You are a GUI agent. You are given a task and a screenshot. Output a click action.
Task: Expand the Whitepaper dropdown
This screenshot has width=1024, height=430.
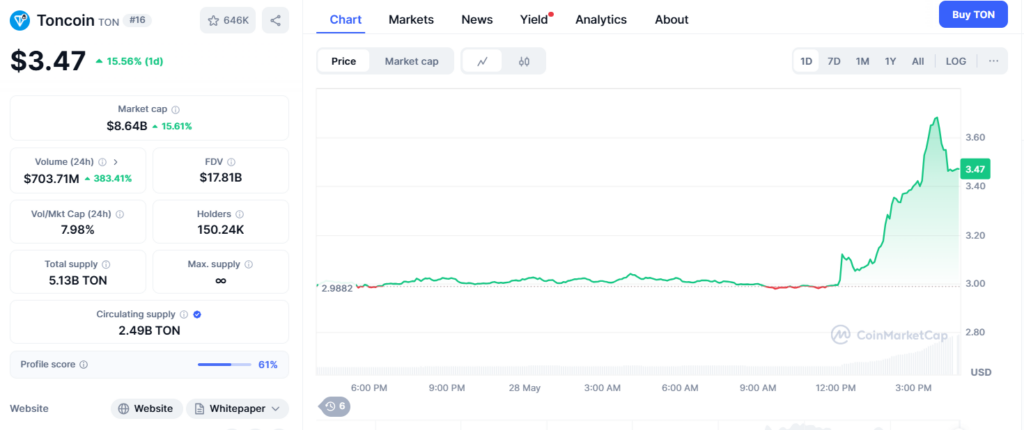point(276,408)
